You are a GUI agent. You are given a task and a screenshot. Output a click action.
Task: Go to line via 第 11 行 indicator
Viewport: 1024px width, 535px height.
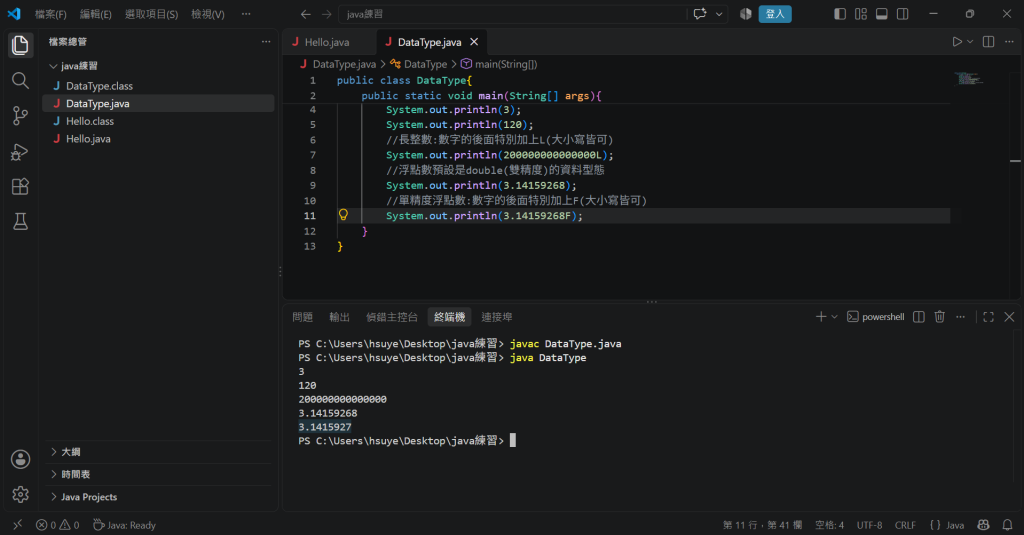click(x=762, y=525)
